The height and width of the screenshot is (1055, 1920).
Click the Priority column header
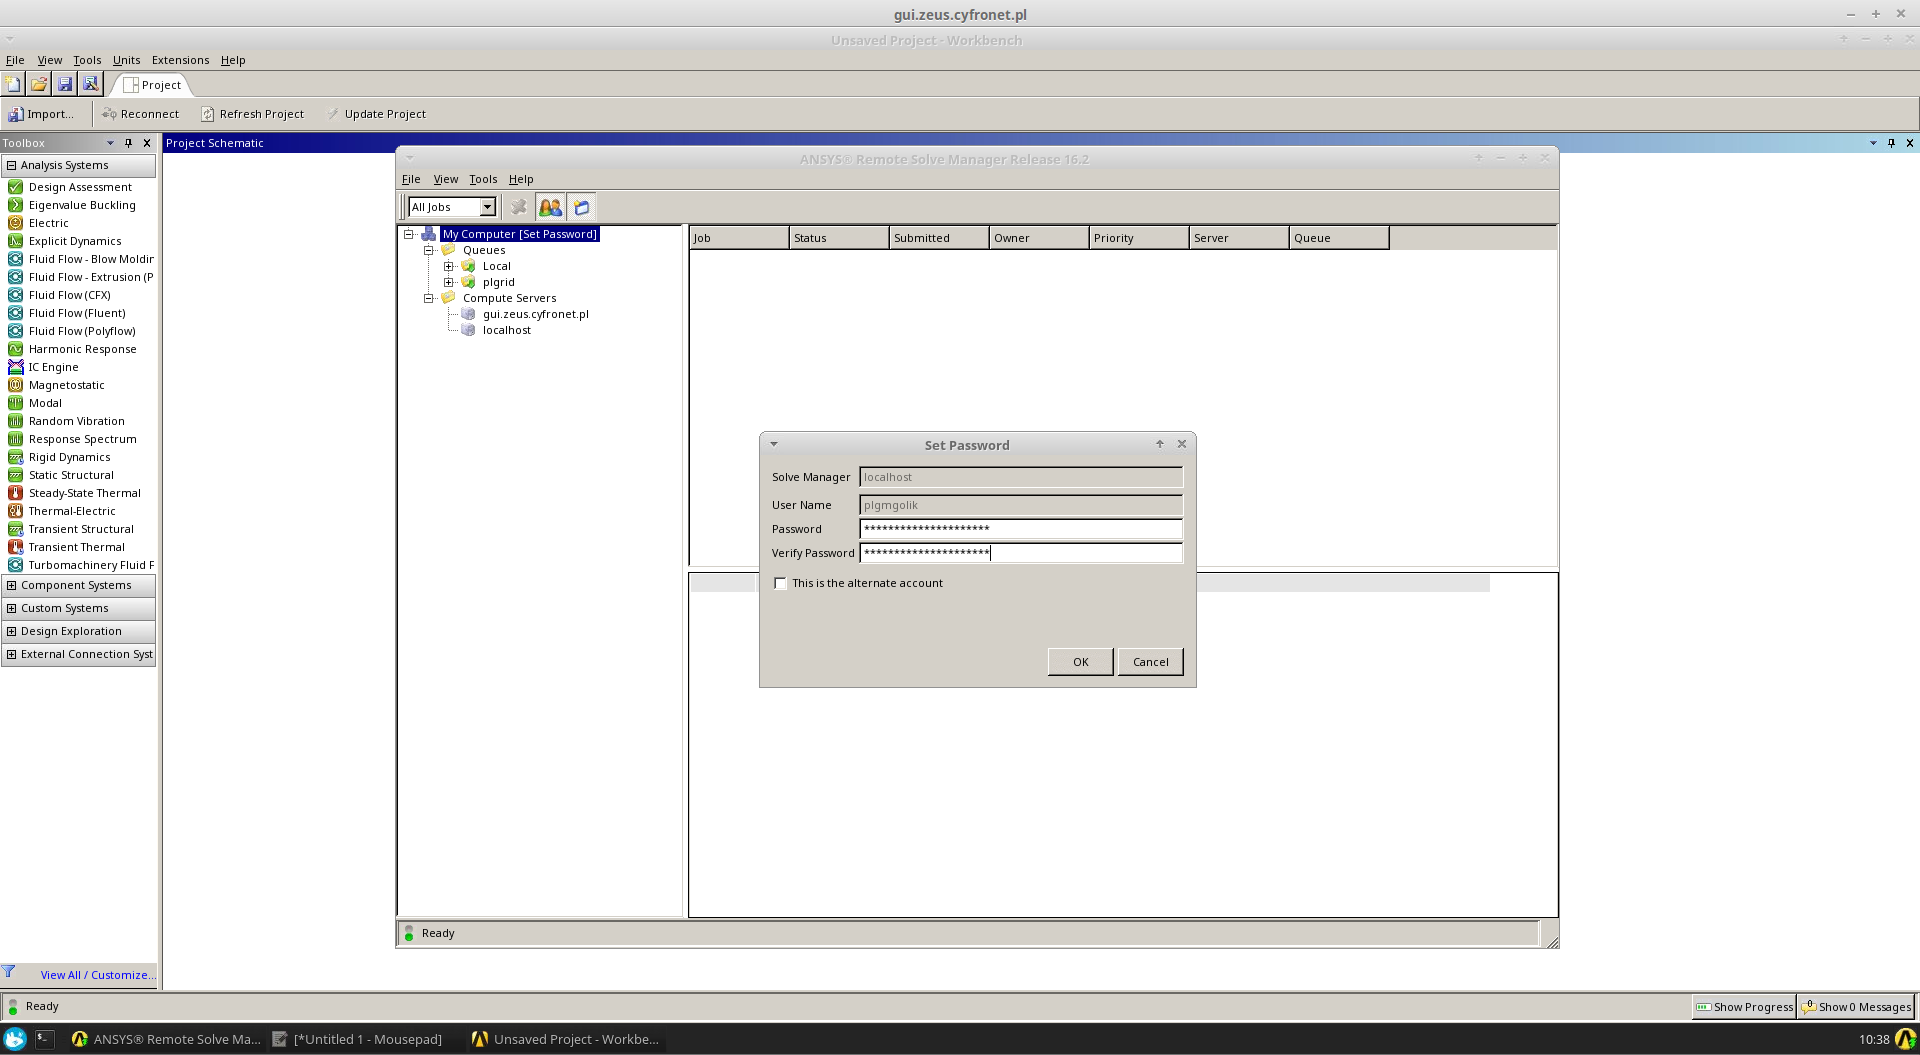(1139, 238)
